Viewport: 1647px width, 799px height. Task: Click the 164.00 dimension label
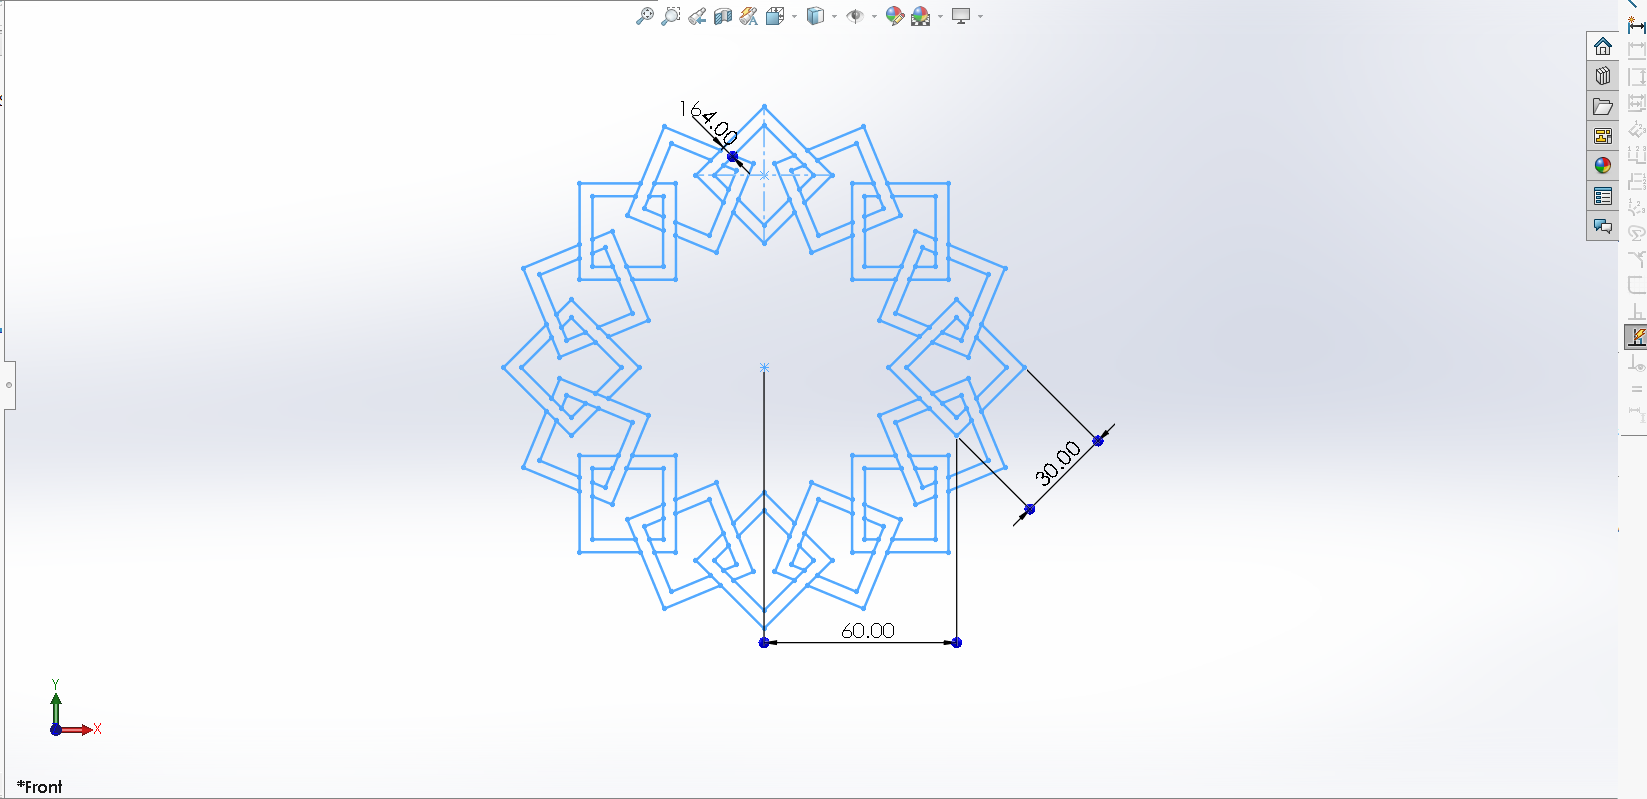[708, 122]
